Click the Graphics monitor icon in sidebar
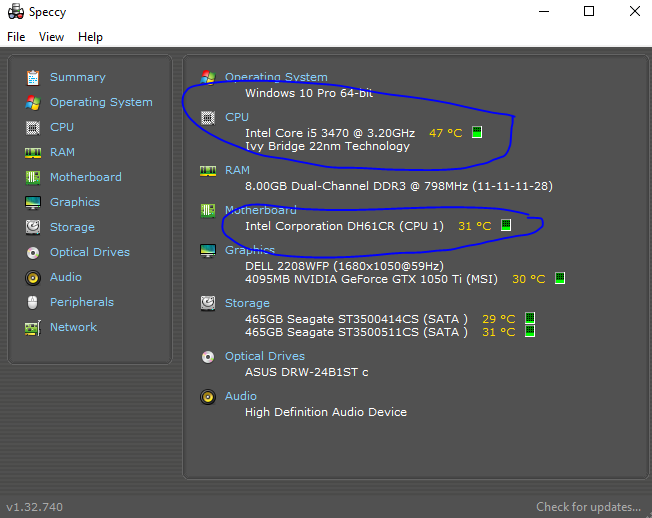The image size is (652, 518). [33, 202]
